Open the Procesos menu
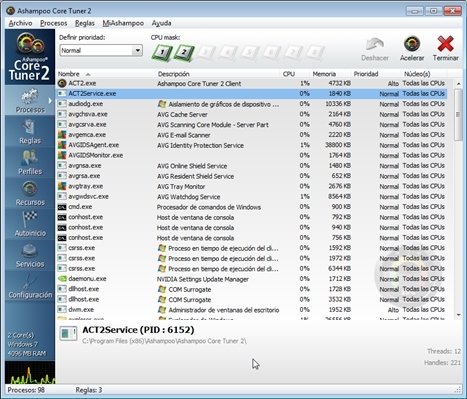Image resolution: width=467 pixels, height=399 pixels. pos(53,23)
